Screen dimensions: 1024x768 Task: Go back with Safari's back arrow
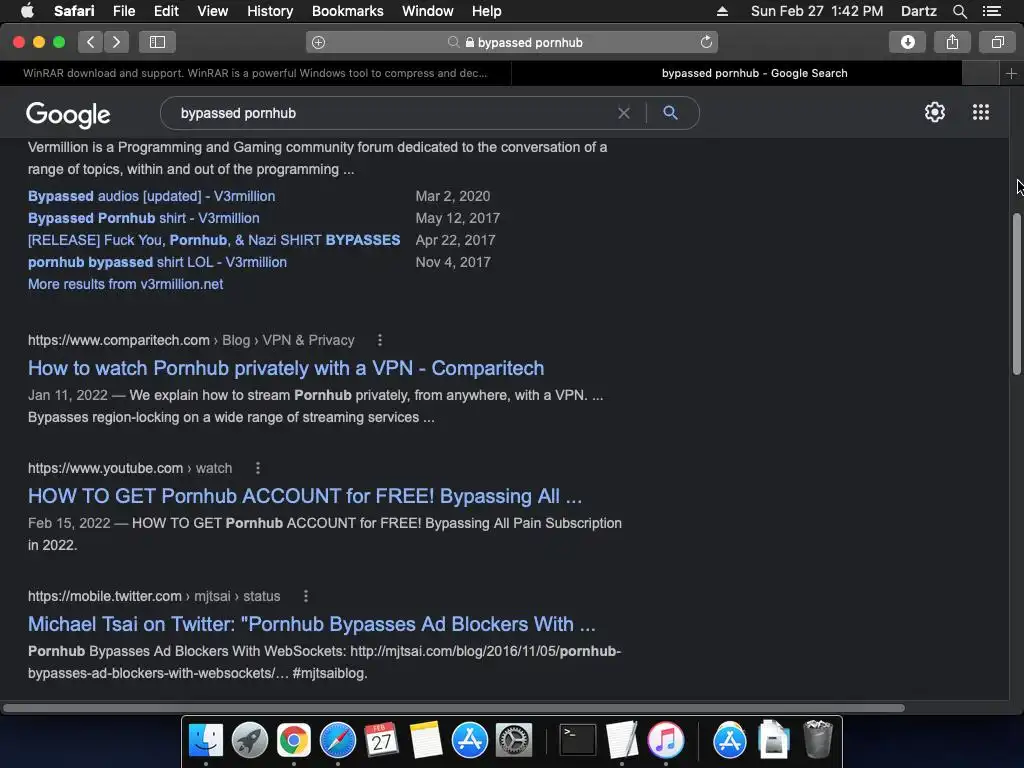91,42
